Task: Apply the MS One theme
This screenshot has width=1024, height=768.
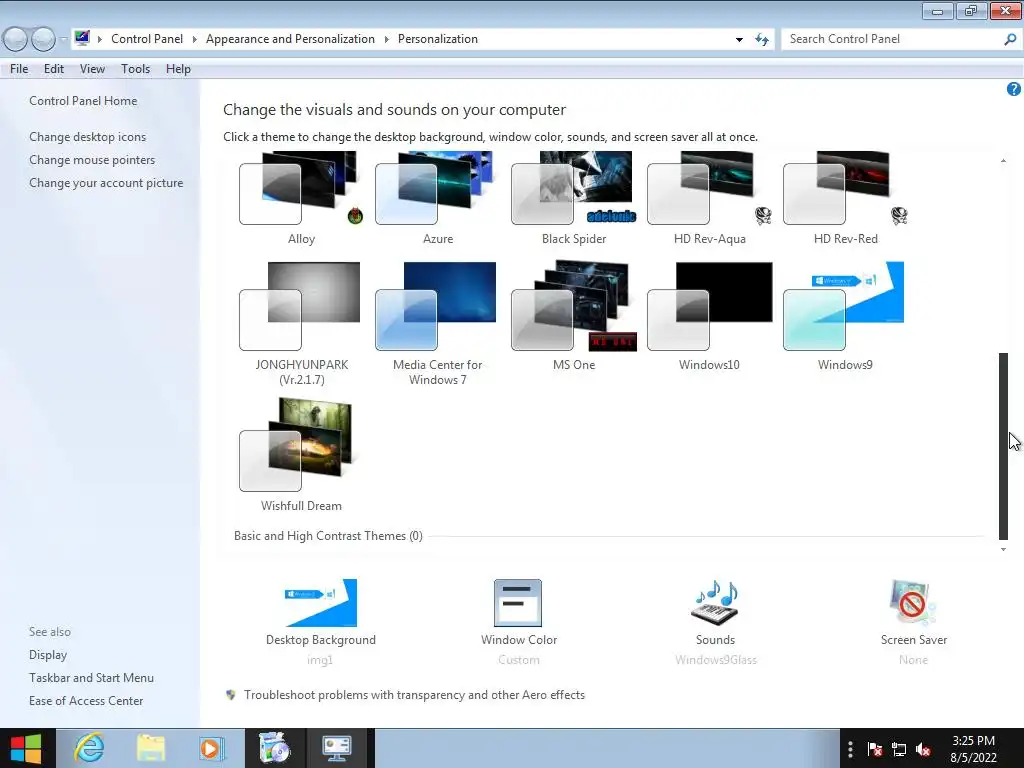Action: tap(573, 317)
